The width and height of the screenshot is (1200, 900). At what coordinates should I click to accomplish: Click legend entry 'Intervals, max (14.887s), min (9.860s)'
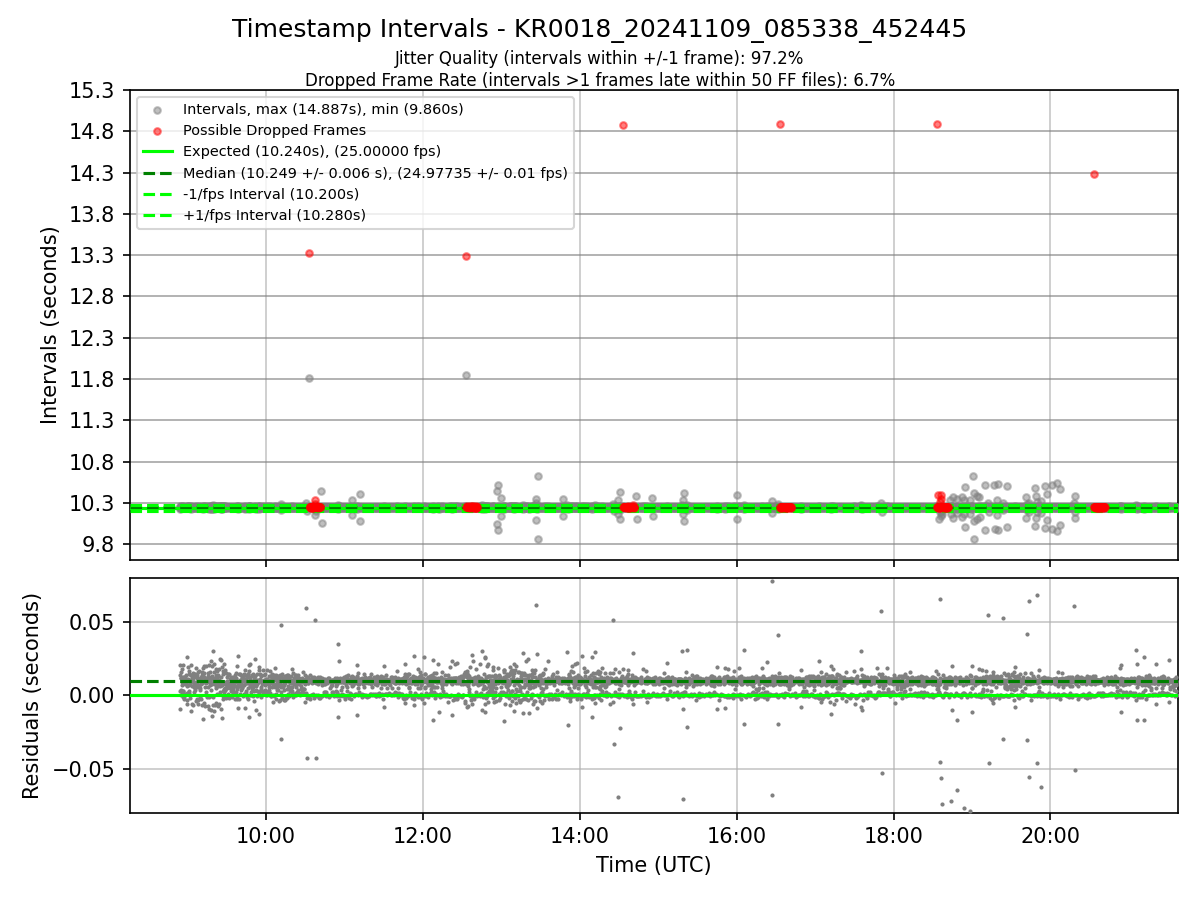pyautogui.click(x=323, y=109)
